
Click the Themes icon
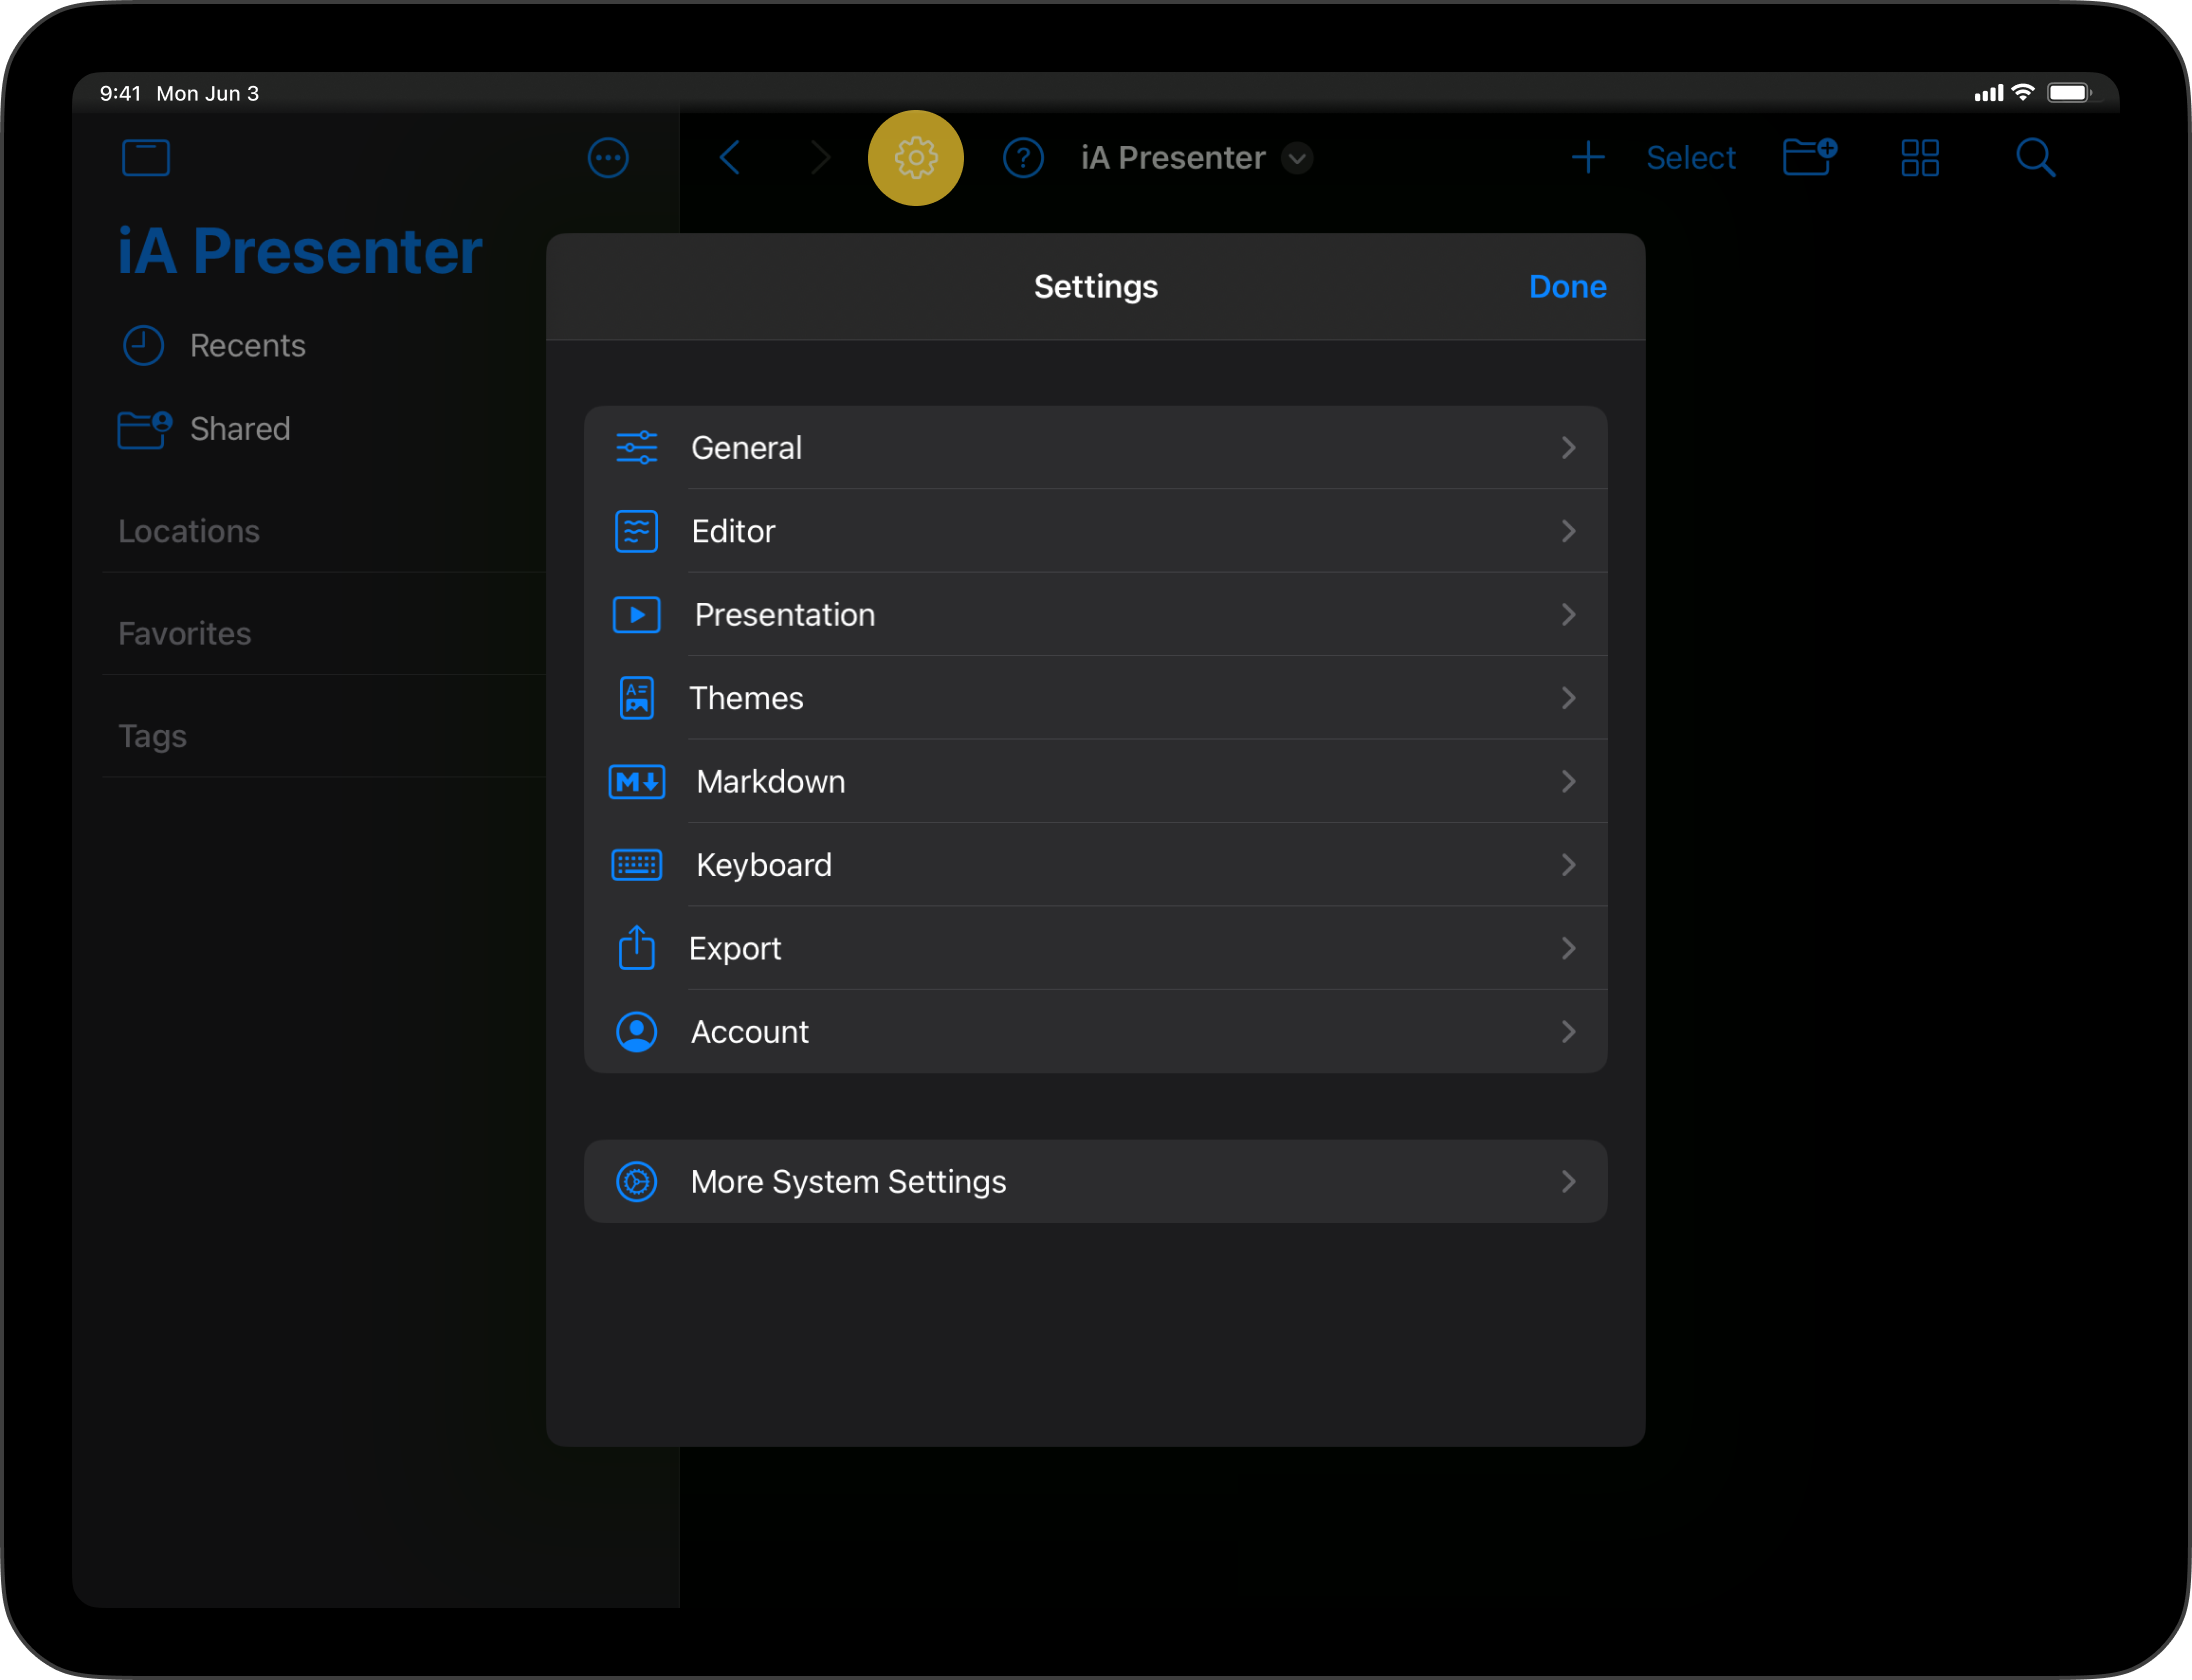pos(637,698)
